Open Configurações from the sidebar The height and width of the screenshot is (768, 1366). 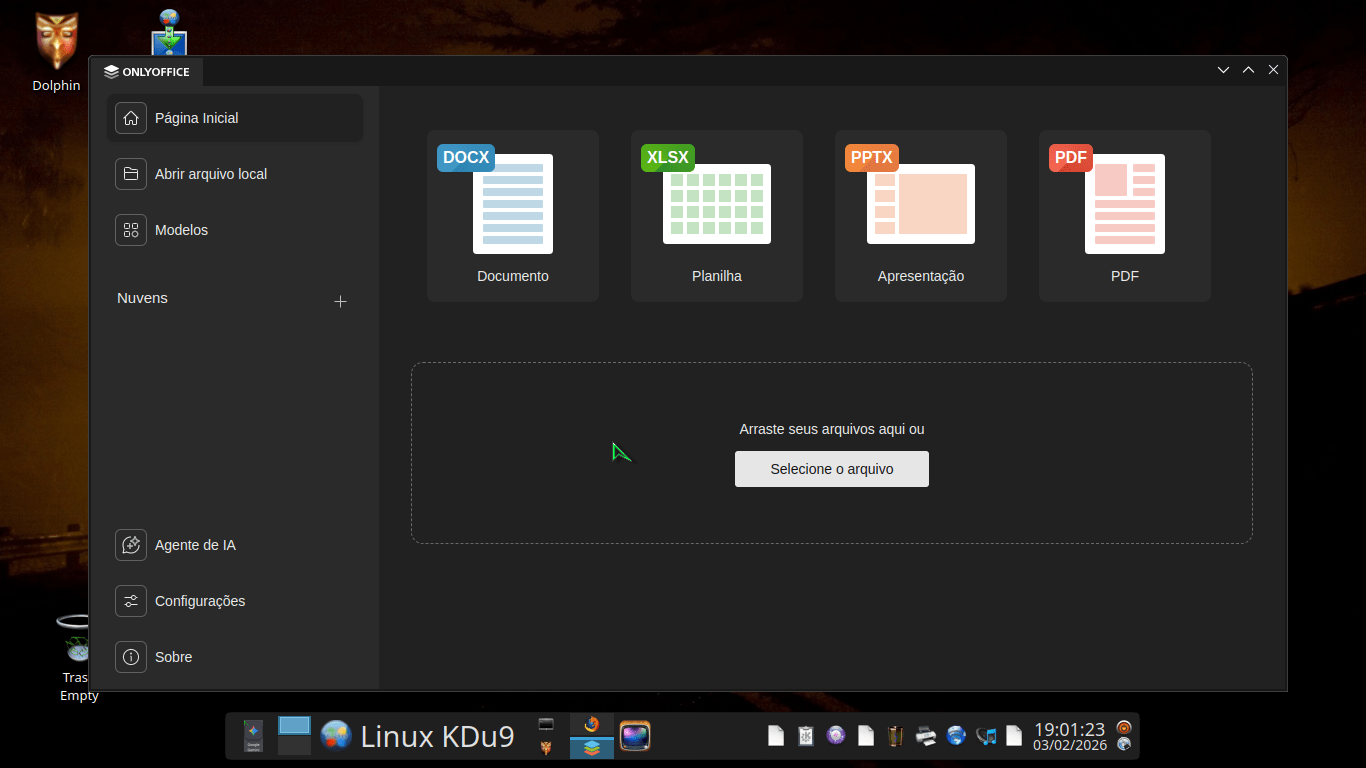point(199,601)
